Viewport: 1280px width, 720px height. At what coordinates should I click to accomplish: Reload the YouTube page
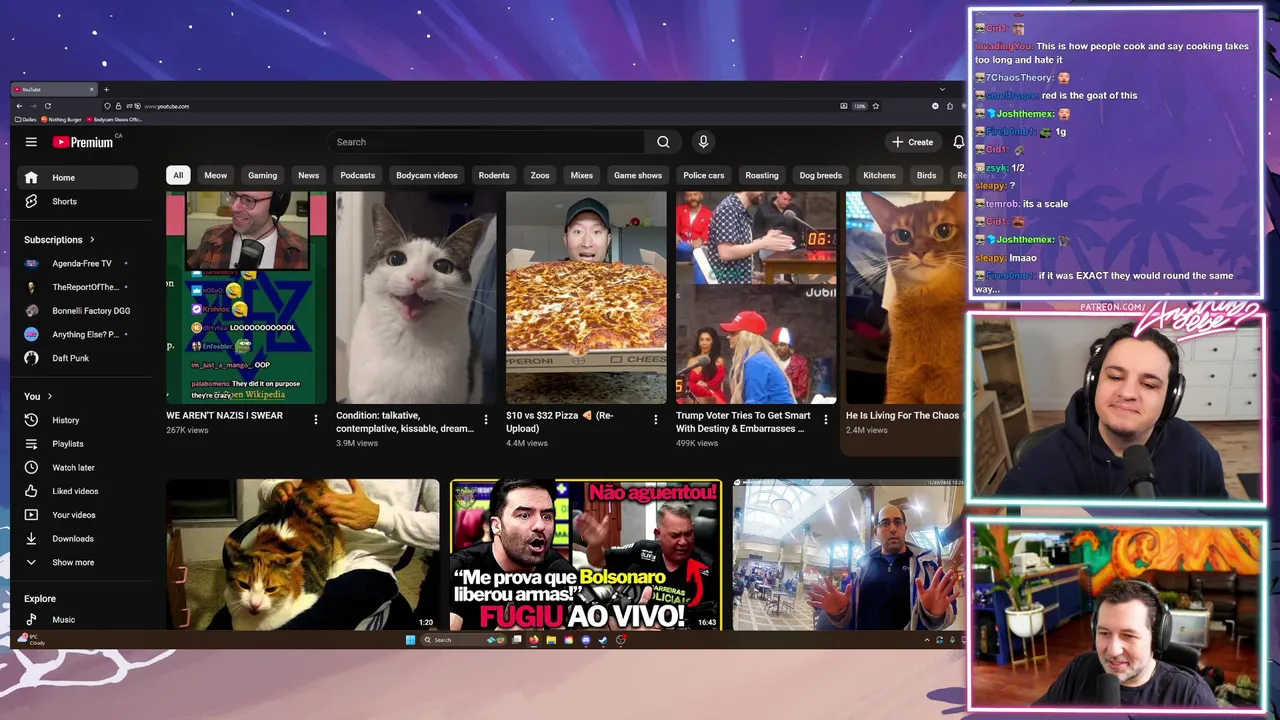[x=46, y=106]
